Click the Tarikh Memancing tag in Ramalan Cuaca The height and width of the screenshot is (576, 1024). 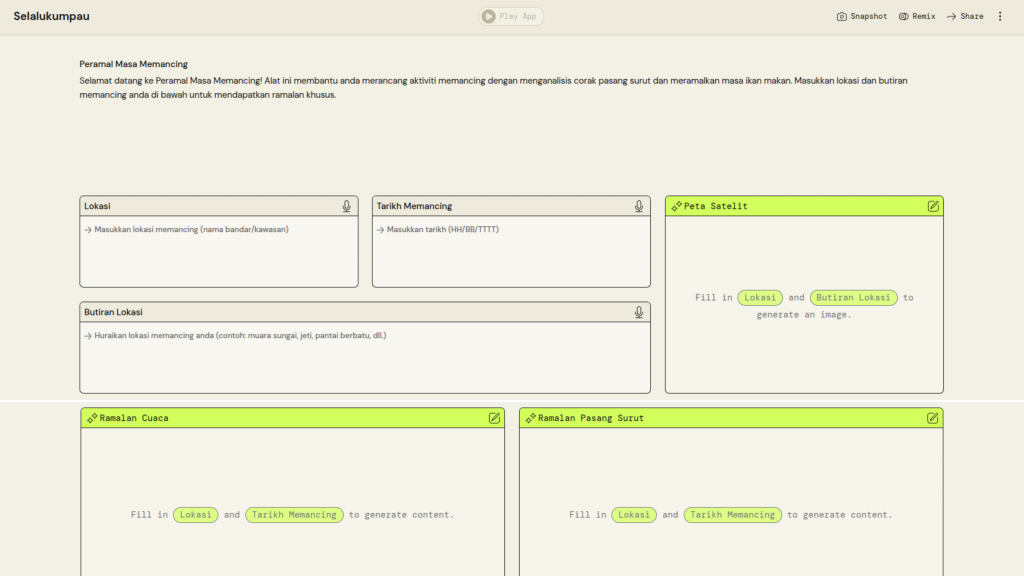click(x=294, y=515)
